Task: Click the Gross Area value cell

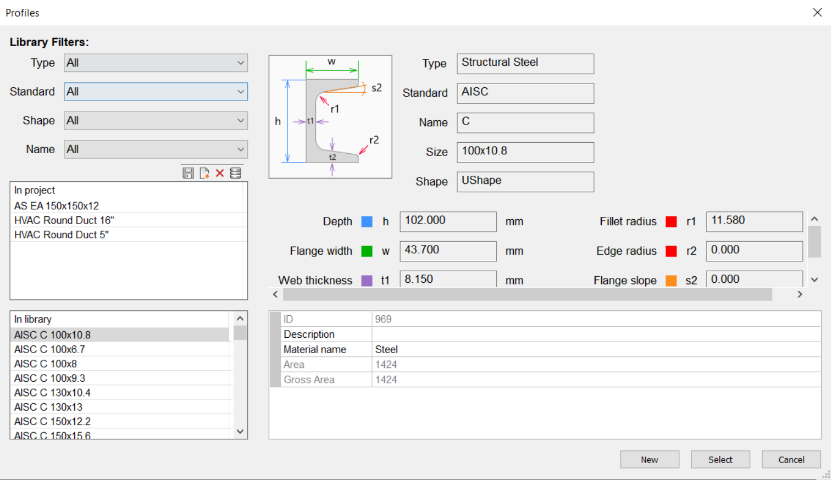Action: click(x=596, y=379)
